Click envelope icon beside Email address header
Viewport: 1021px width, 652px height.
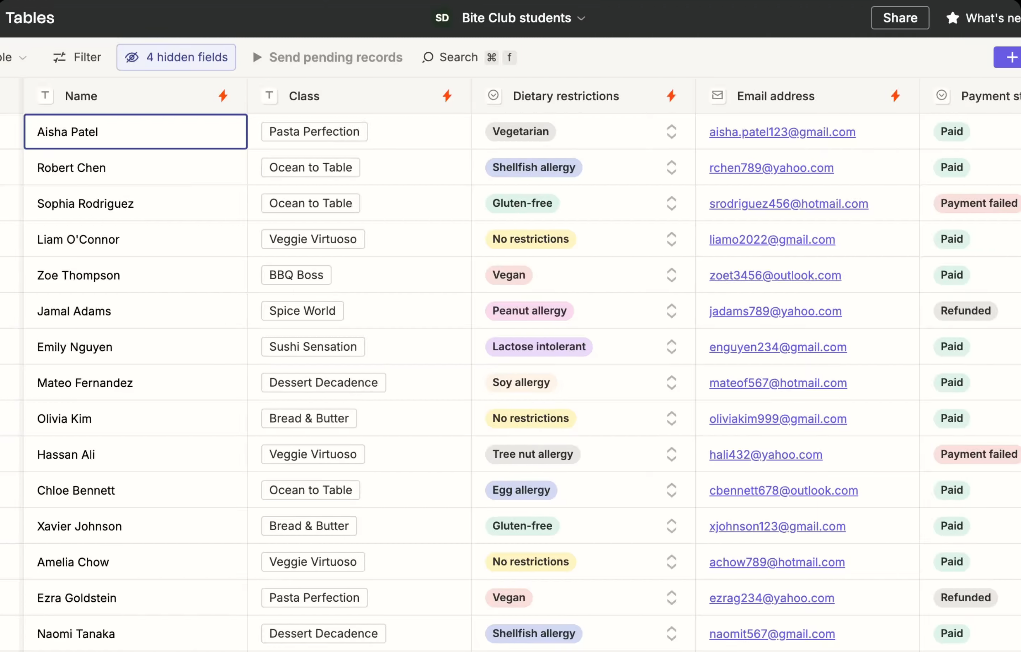point(718,96)
